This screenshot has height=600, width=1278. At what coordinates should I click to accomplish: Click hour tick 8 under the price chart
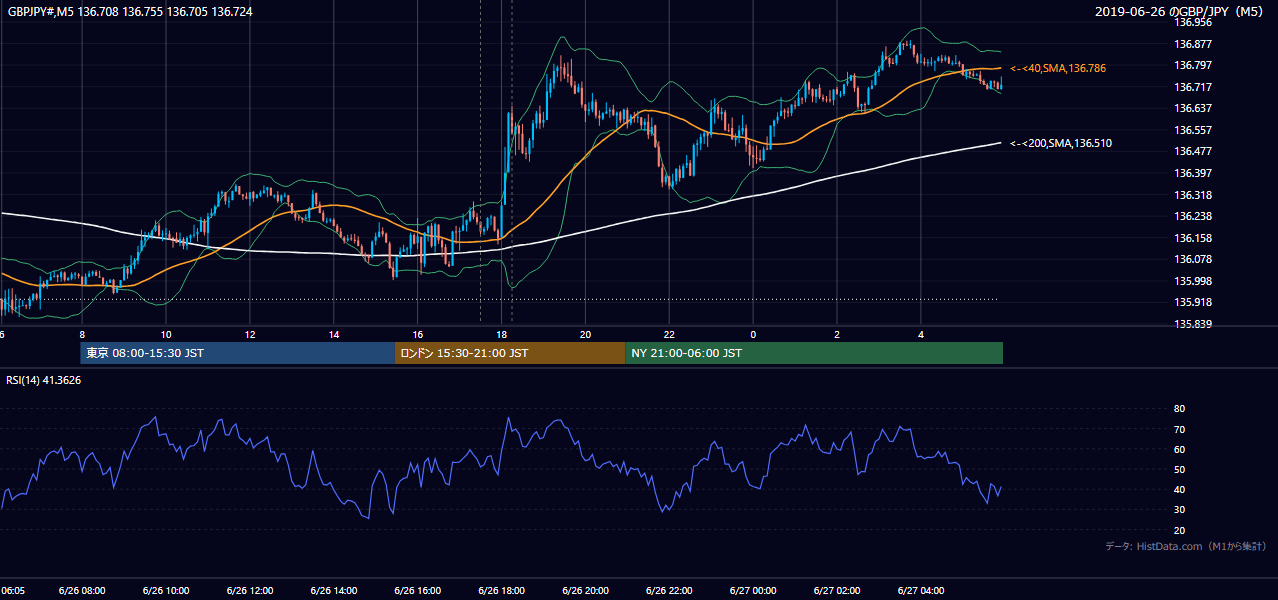pyautogui.click(x=82, y=334)
